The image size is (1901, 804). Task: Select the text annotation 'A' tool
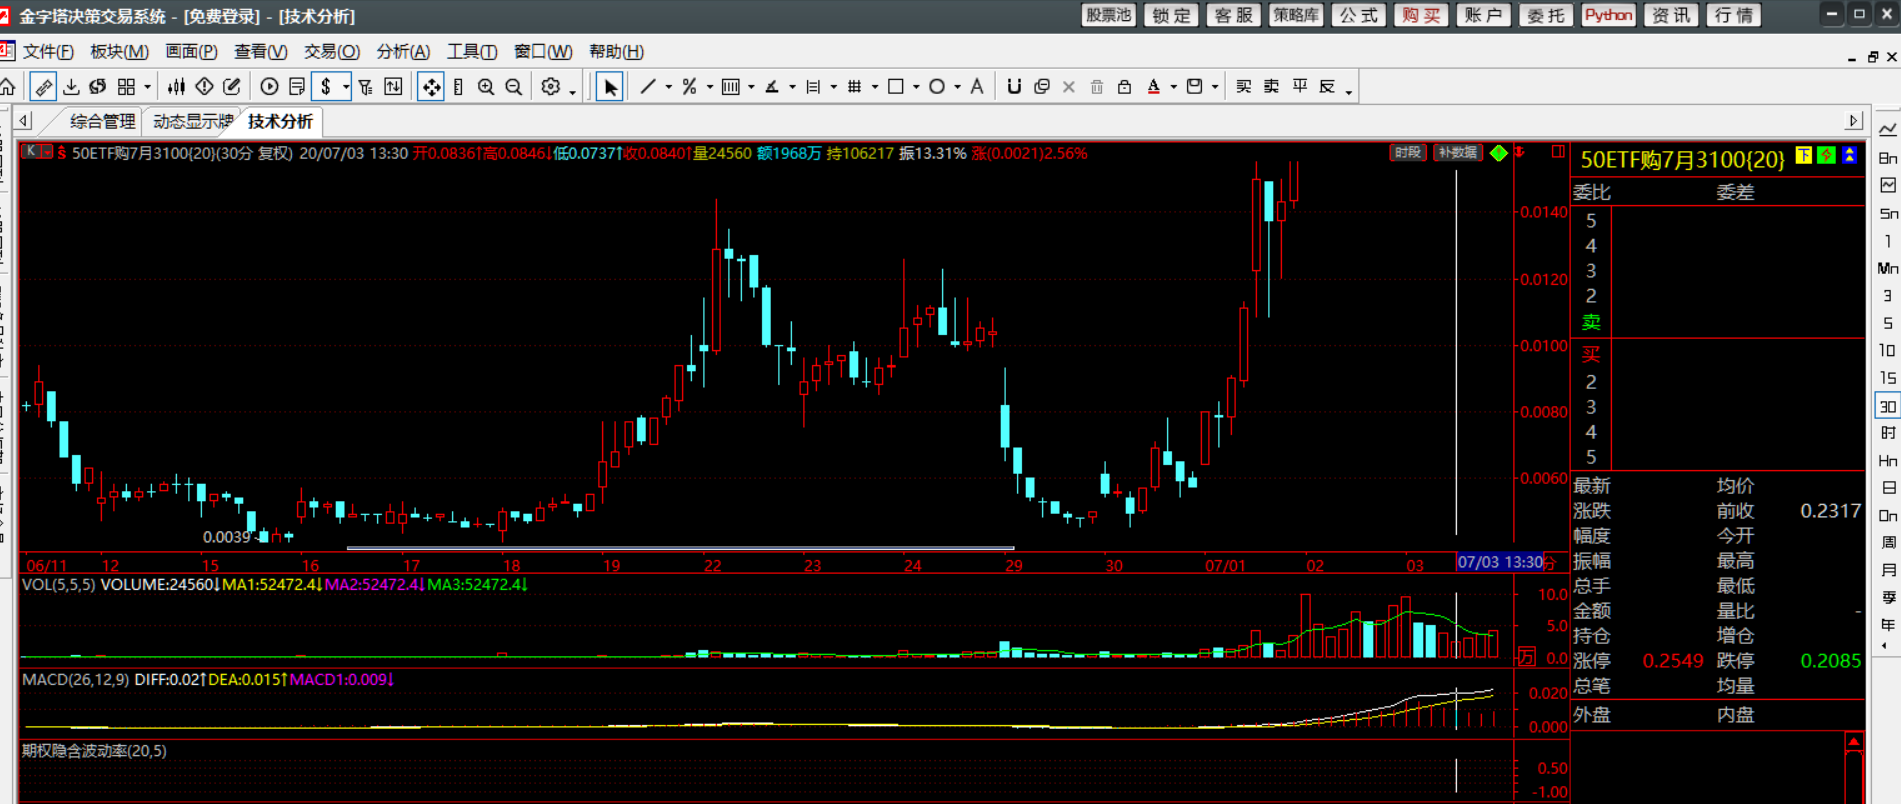pyautogui.click(x=977, y=87)
